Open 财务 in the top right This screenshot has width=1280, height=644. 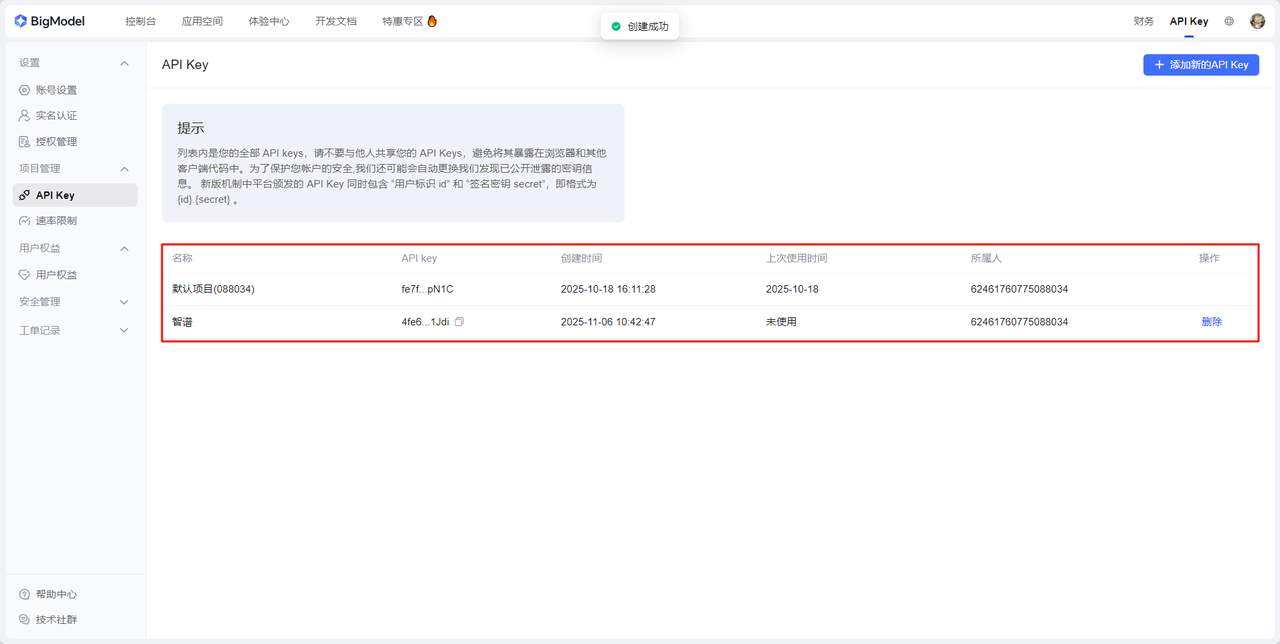[1143, 21]
